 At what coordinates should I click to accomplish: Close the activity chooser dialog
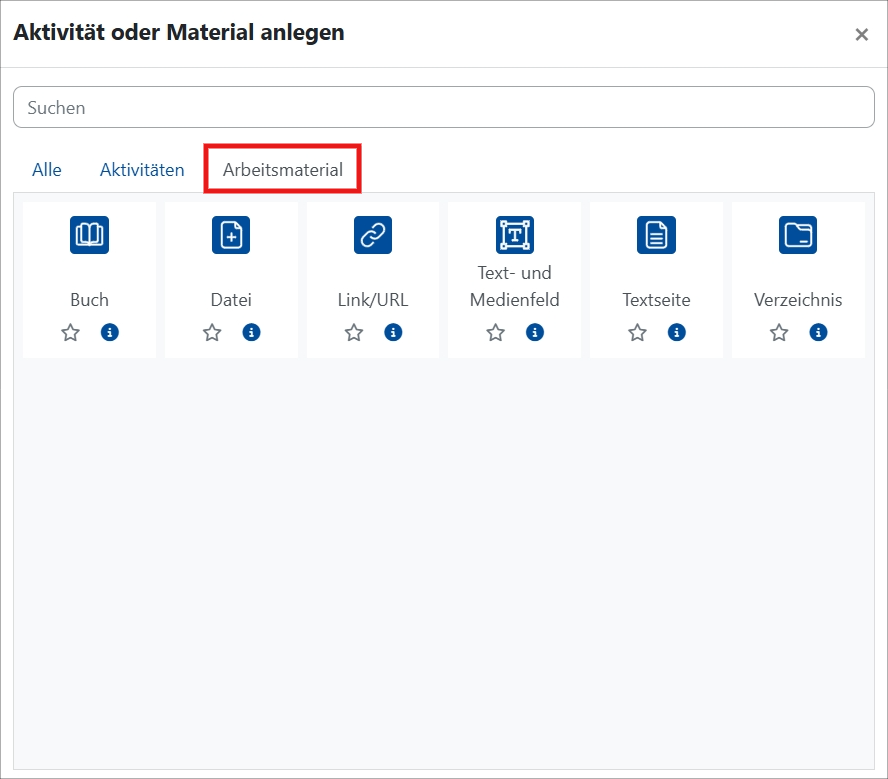862,34
